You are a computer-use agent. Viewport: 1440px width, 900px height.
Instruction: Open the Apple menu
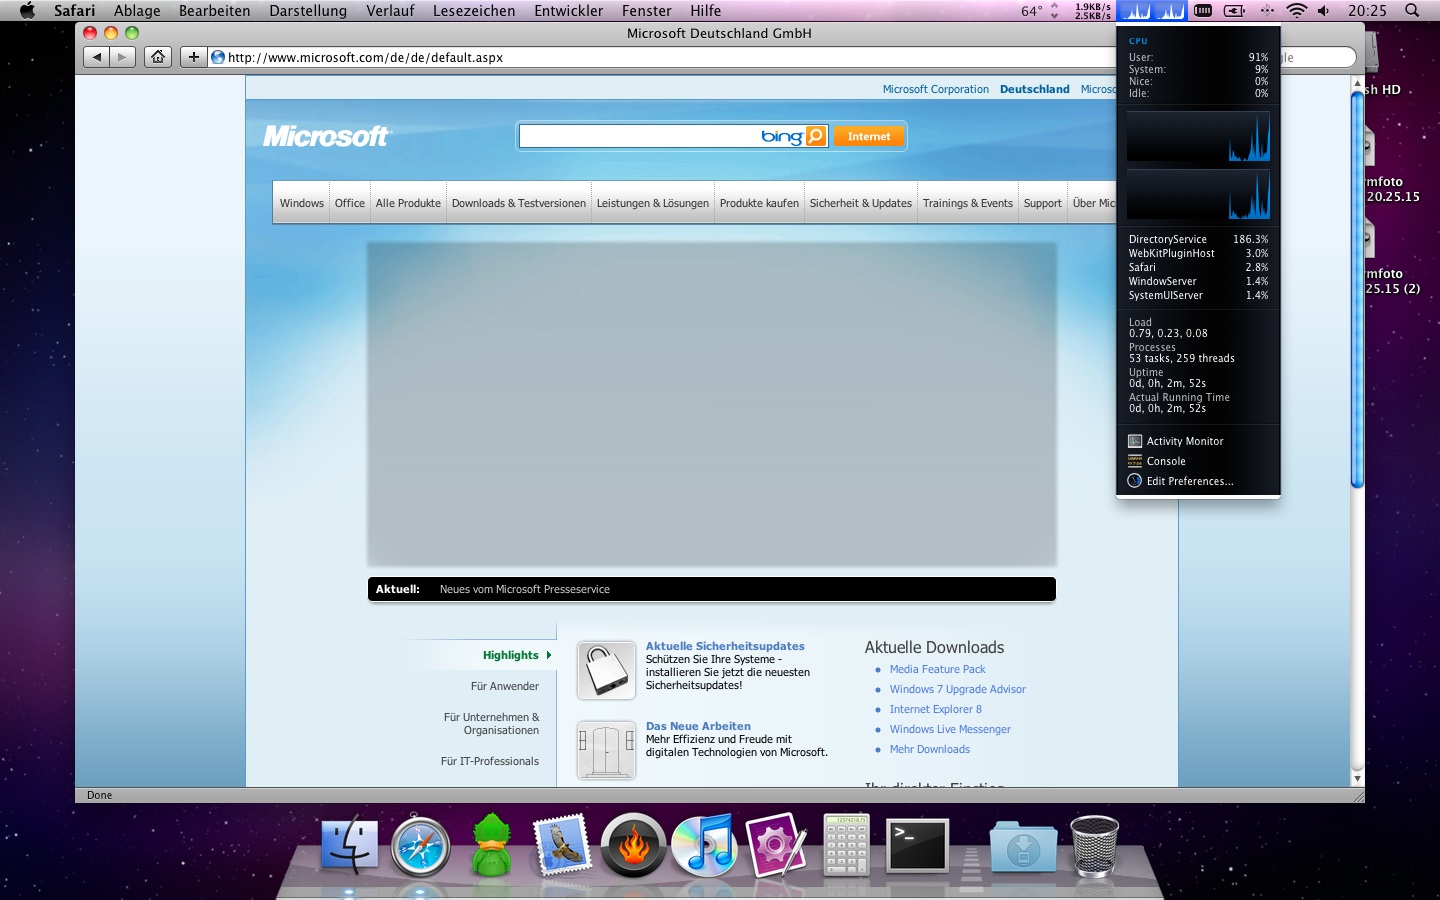27,10
